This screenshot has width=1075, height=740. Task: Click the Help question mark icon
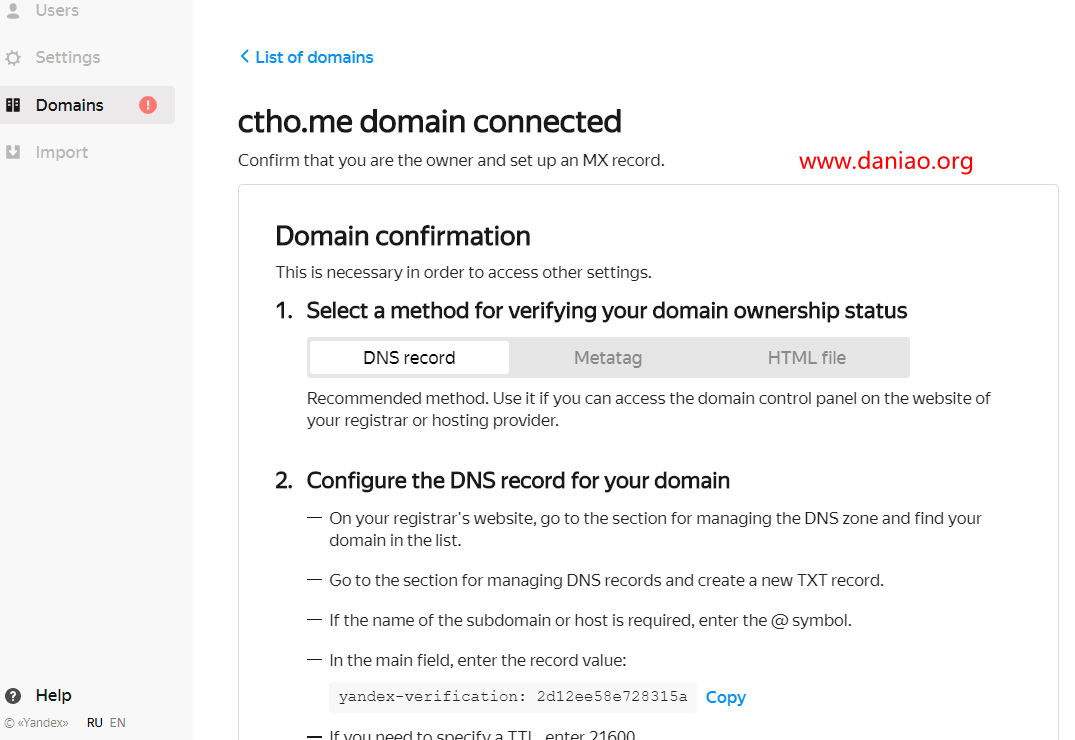click(x=13, y=695)
